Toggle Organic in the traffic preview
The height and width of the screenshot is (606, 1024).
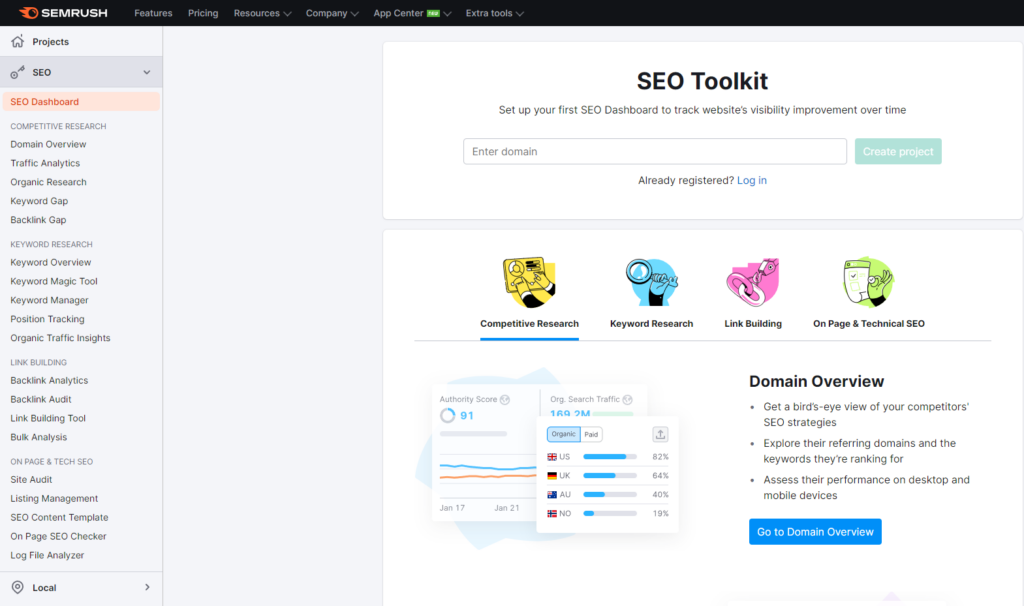[x=563, y=434]
